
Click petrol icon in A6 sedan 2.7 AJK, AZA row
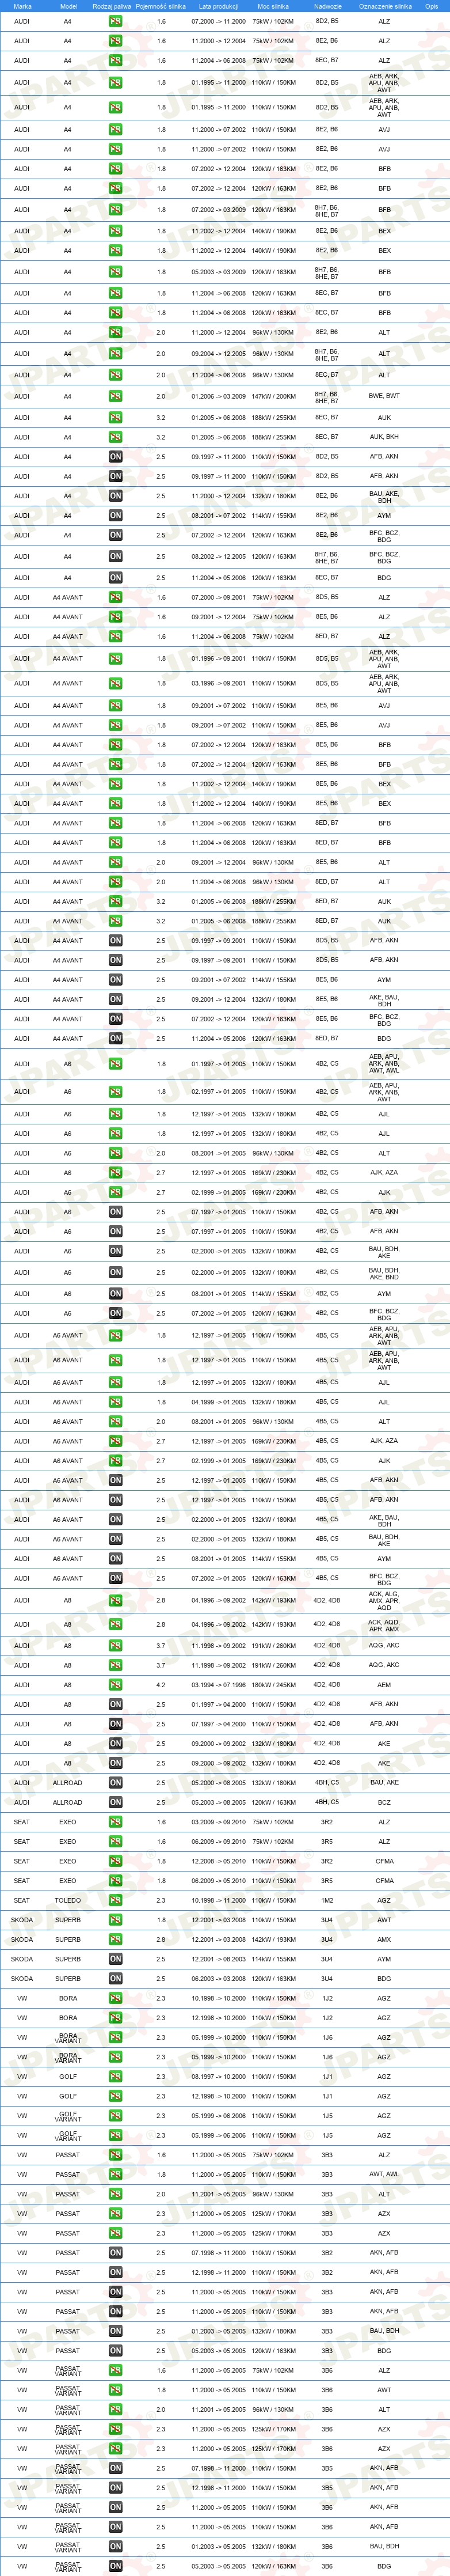point(115,1173)
